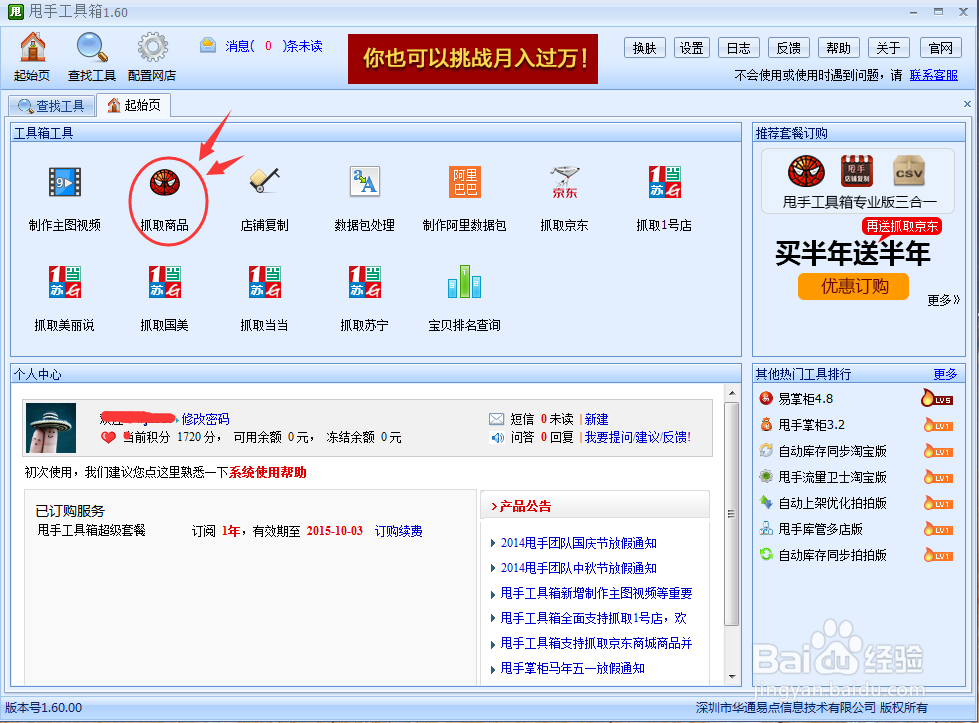Switch to the 查找工具 tab
This screenshot has width=979, height=723.
(51, 105)
